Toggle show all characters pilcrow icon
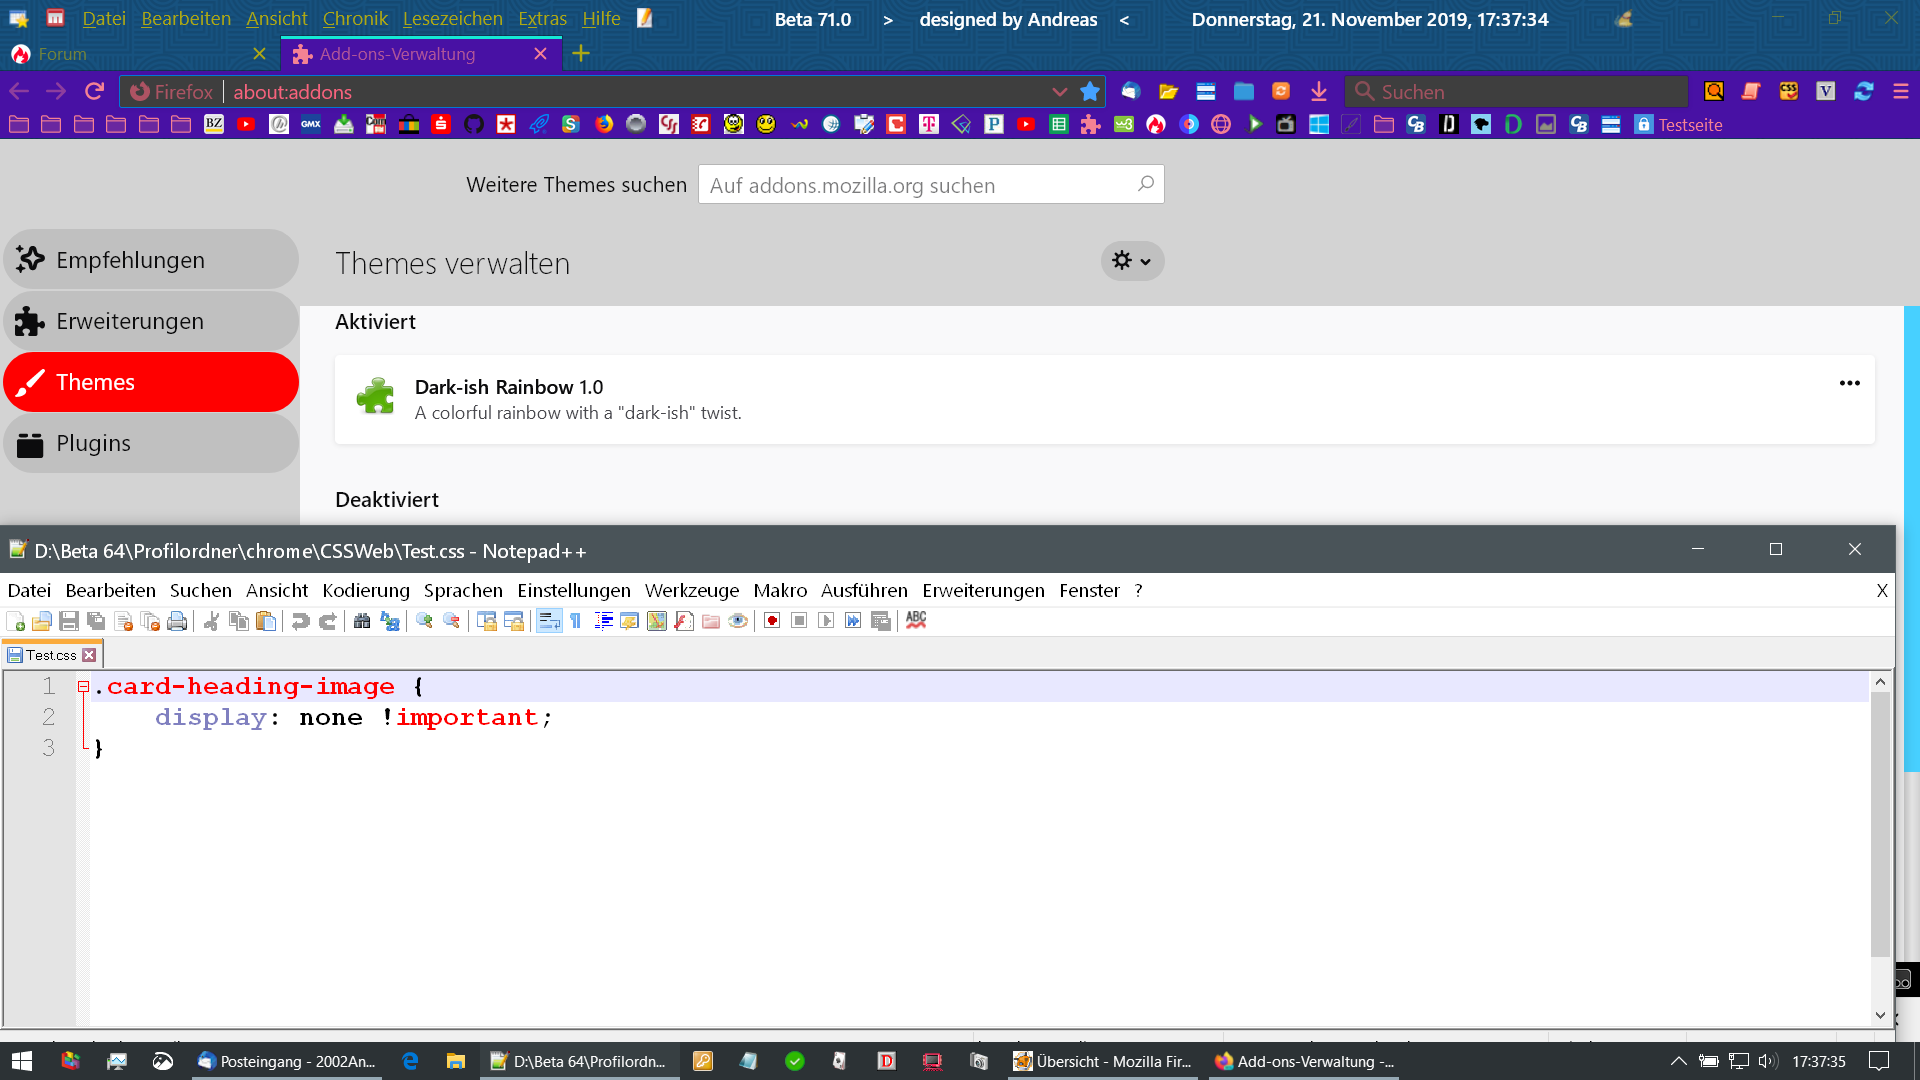Image resolution: width=1920 pixels, height=1080 pixels. pyautogui.click(x=576, y=621)
